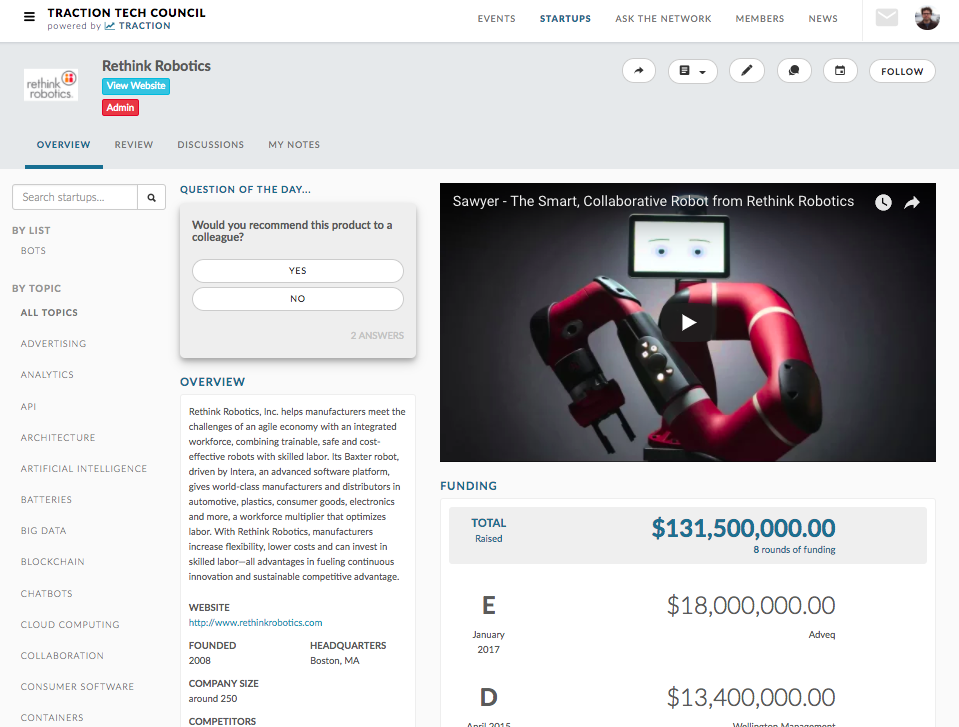Open Ask the Network page
Viewport: 959px width, 727px height.
(x=663, y=19)
